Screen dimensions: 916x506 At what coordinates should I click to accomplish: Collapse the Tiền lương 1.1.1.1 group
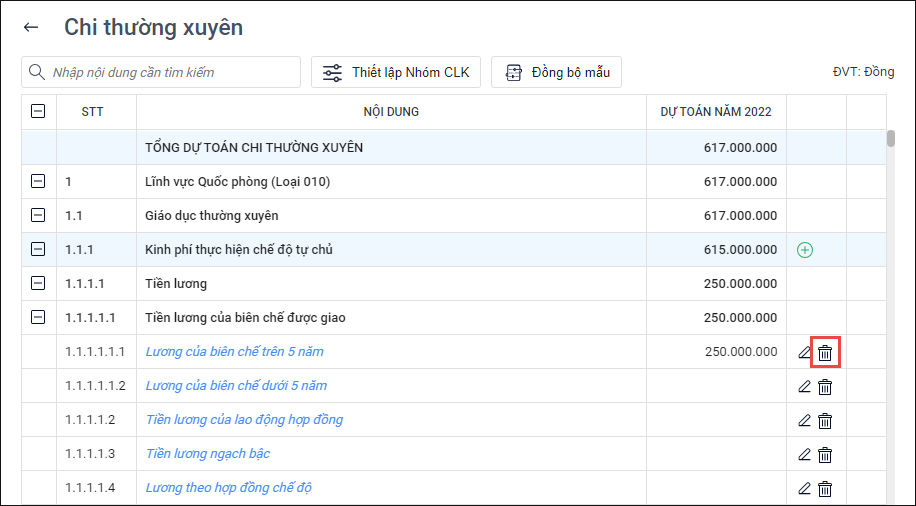(x=39, y=284)
